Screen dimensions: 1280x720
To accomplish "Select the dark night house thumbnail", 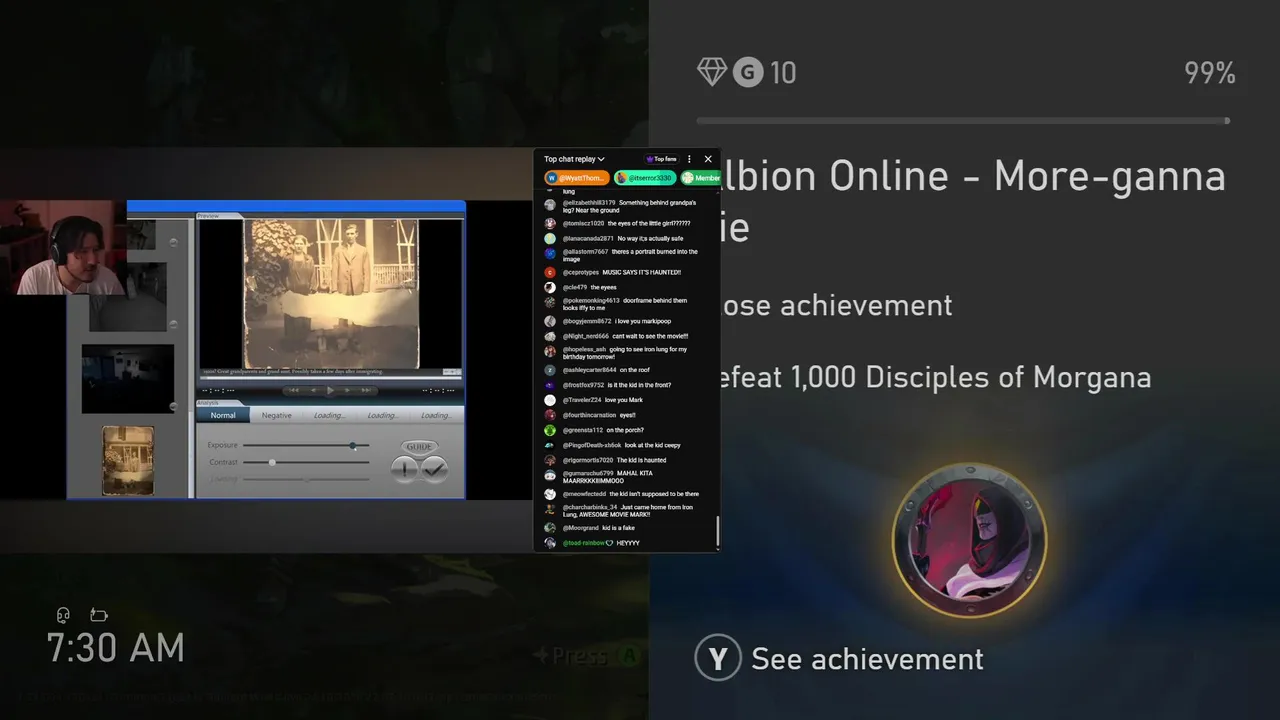I will point(128,379).
